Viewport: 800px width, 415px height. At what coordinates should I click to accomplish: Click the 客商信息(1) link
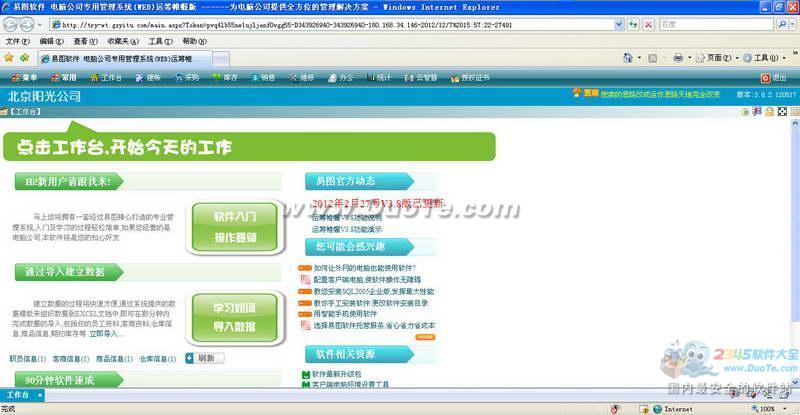coord(71,359)
